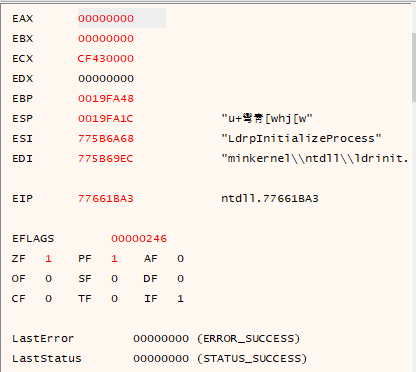This screenshot has width=416, height=372.
Task: Toggle the ZF flag value
Action: tap(48, 258)
